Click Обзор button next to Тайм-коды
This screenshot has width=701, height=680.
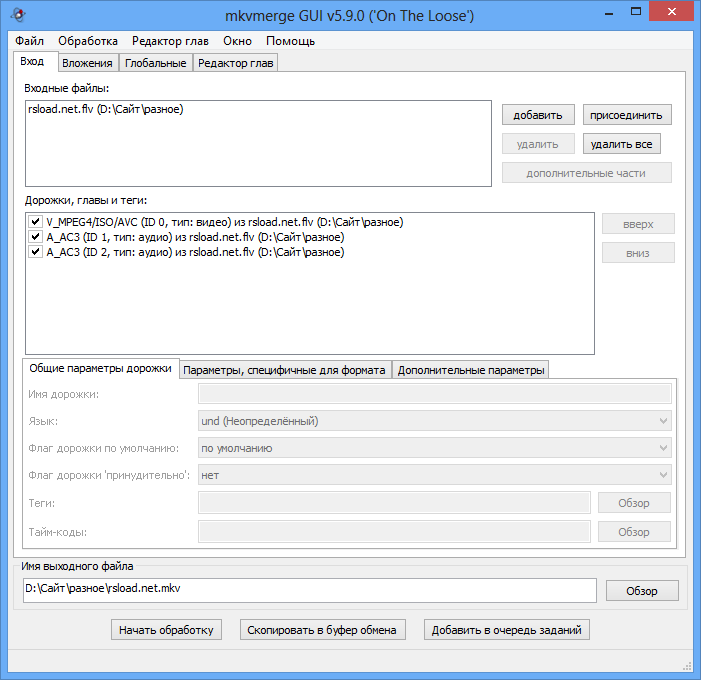(634, 532)
